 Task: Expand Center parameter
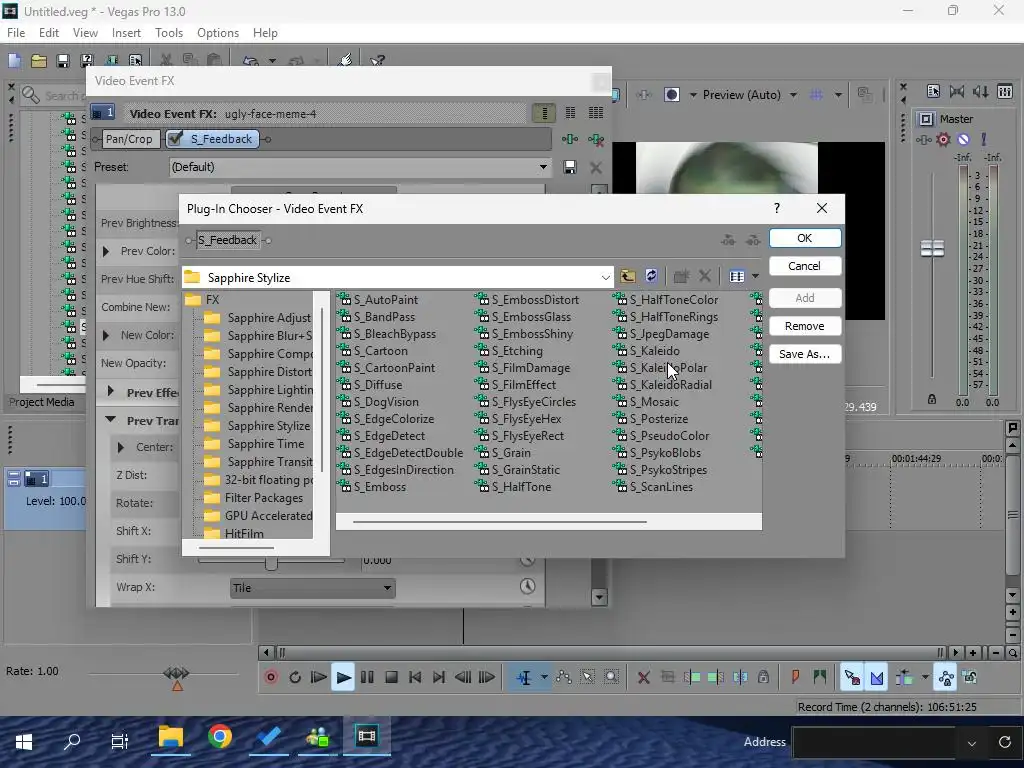click(x=120, y=447)
